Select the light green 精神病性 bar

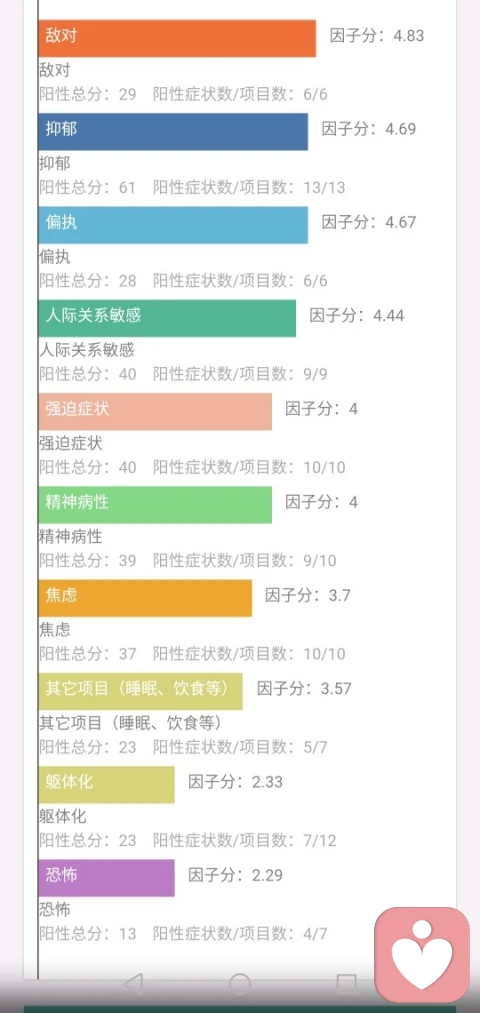point(155,505)
